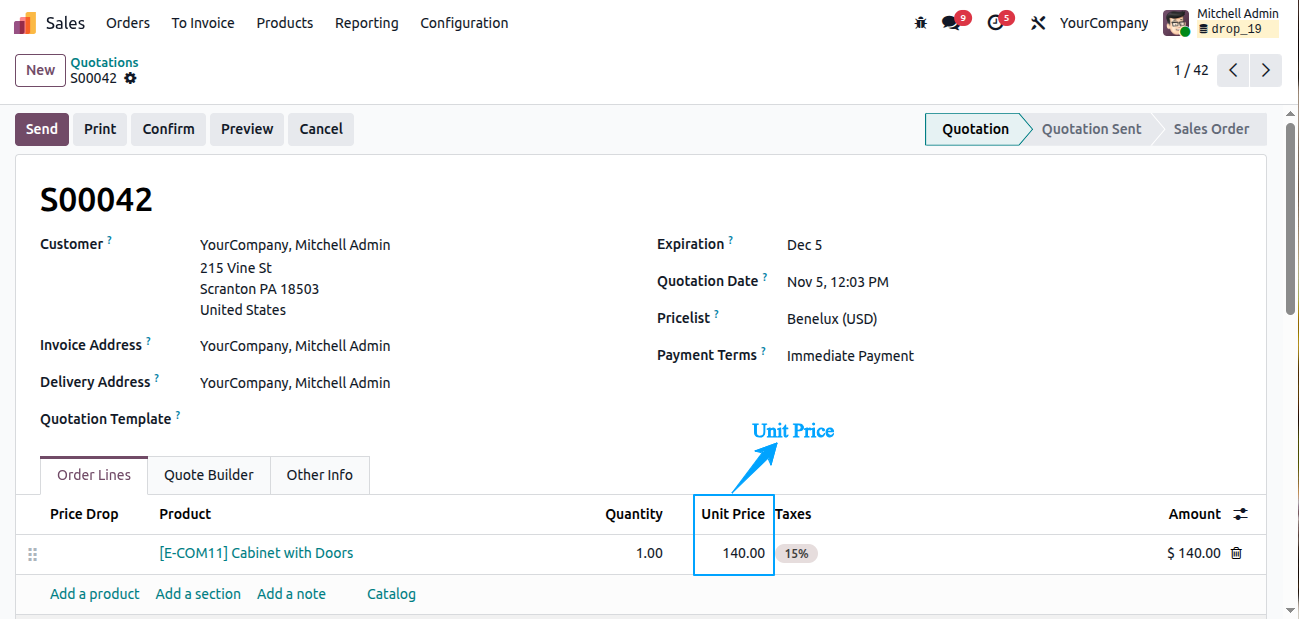Click Add a product link
Viewport: 1299px width, 619px height.
click(x=95, y=594)
